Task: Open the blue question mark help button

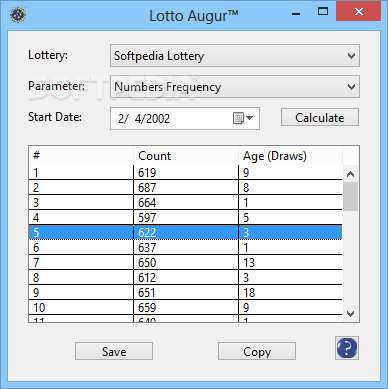Action: (347, 348)
